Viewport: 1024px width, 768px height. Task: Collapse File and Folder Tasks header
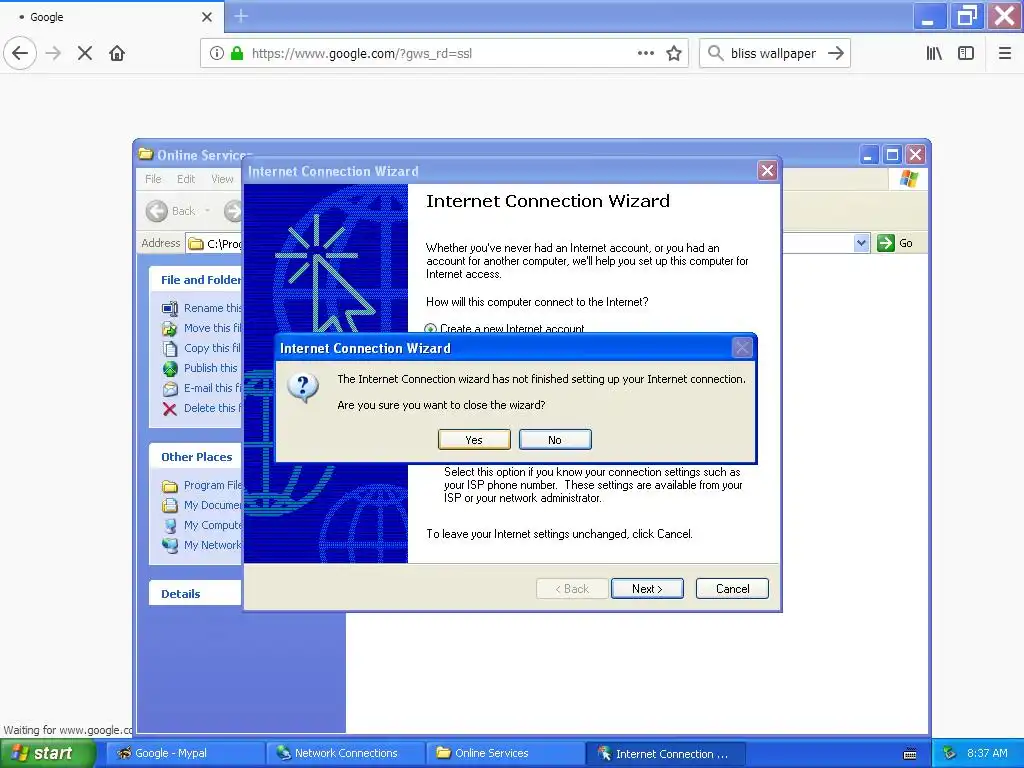pos(196,280)
